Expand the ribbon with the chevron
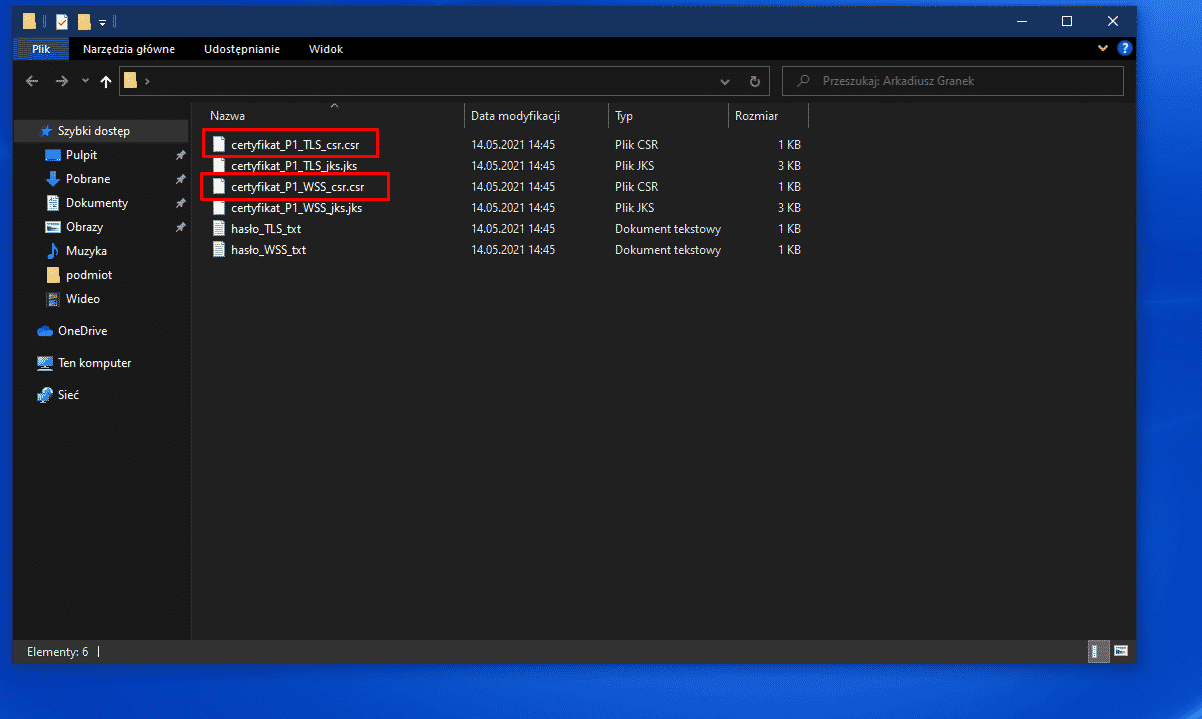This screenshot has width=1202, height=719. click(x=1103, y=48)
